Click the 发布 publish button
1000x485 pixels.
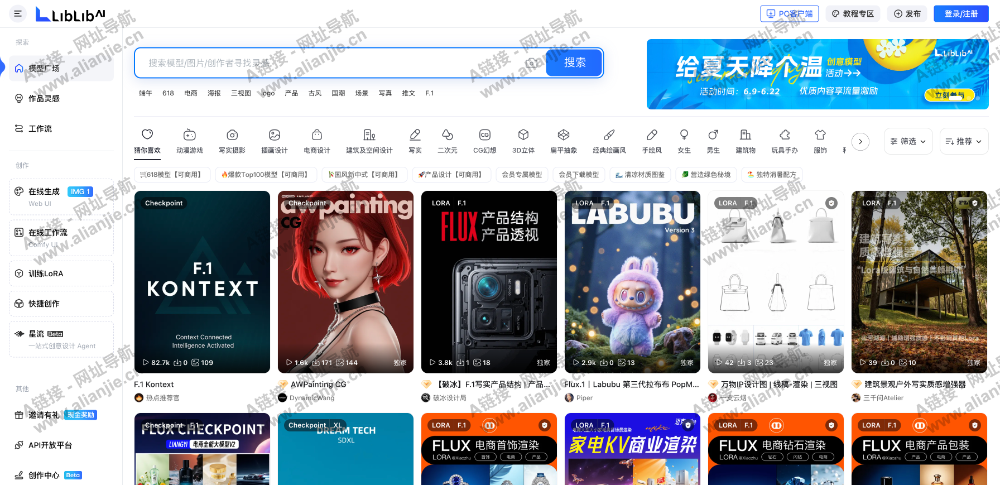pos(907,13)
